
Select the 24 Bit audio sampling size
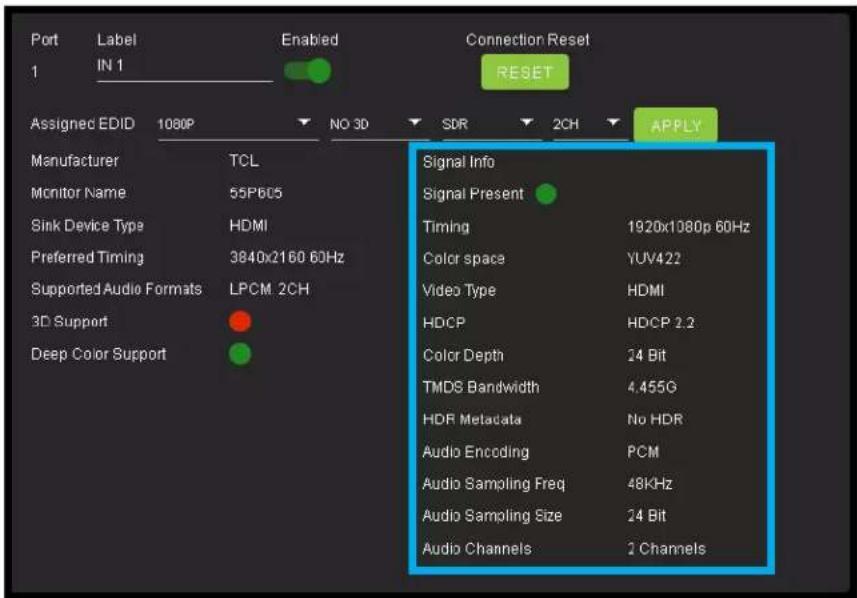(x=647, y=515)
